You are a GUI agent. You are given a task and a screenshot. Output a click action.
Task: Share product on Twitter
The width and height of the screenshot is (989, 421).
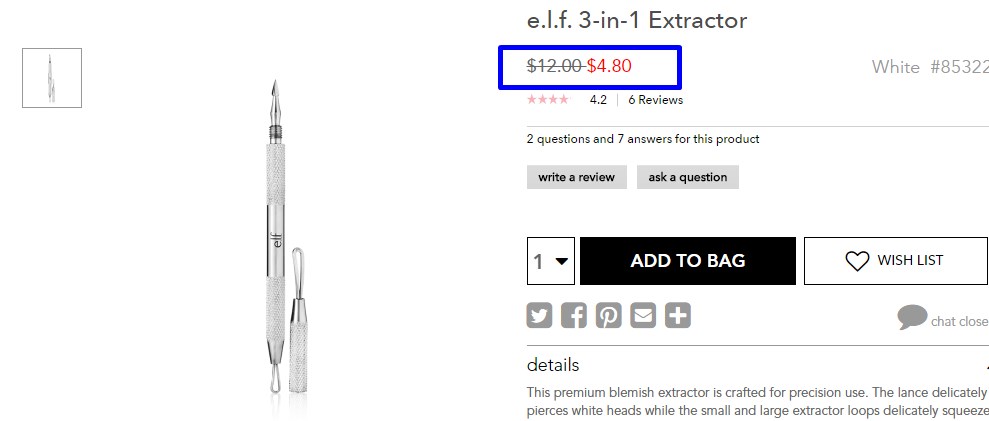[x=539, y=315]
